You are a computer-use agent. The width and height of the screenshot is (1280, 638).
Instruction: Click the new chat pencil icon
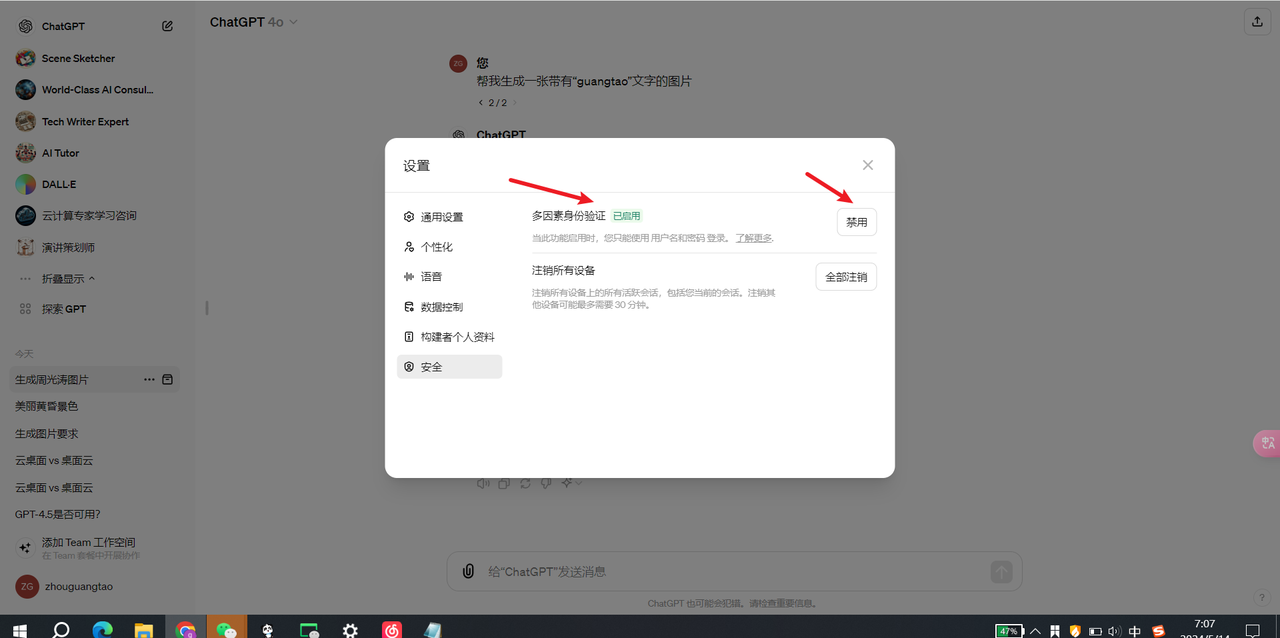167,26
